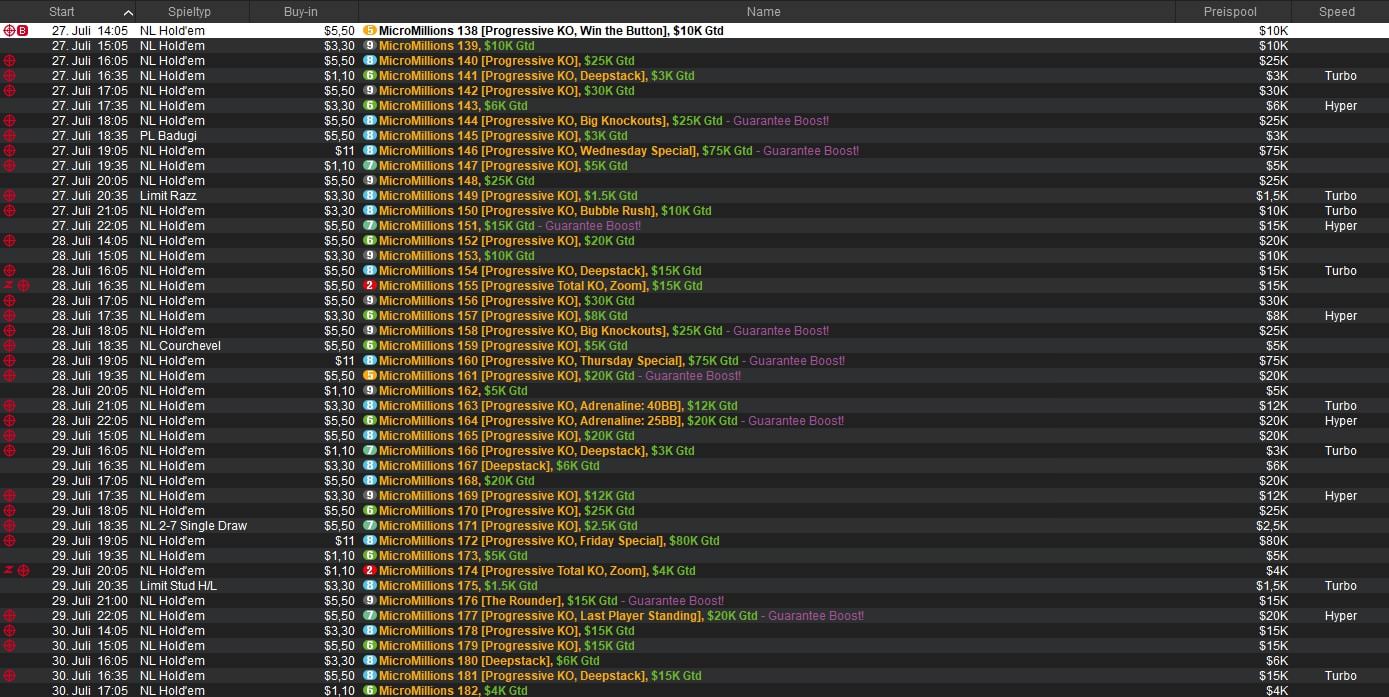Click the green 7-max badge beside MicroMillions 147
The height and width of the screenshot is (697, 1389).
370,166
